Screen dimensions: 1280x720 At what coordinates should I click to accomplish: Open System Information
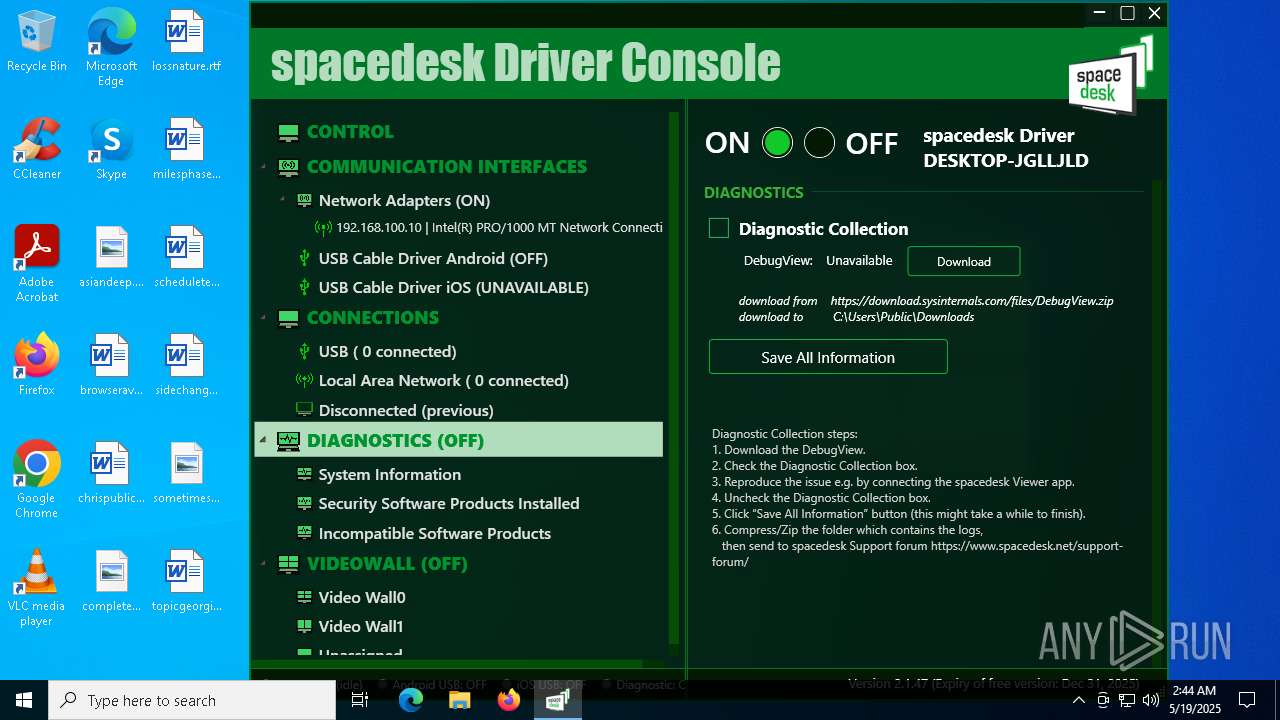[x=390, y=475]
